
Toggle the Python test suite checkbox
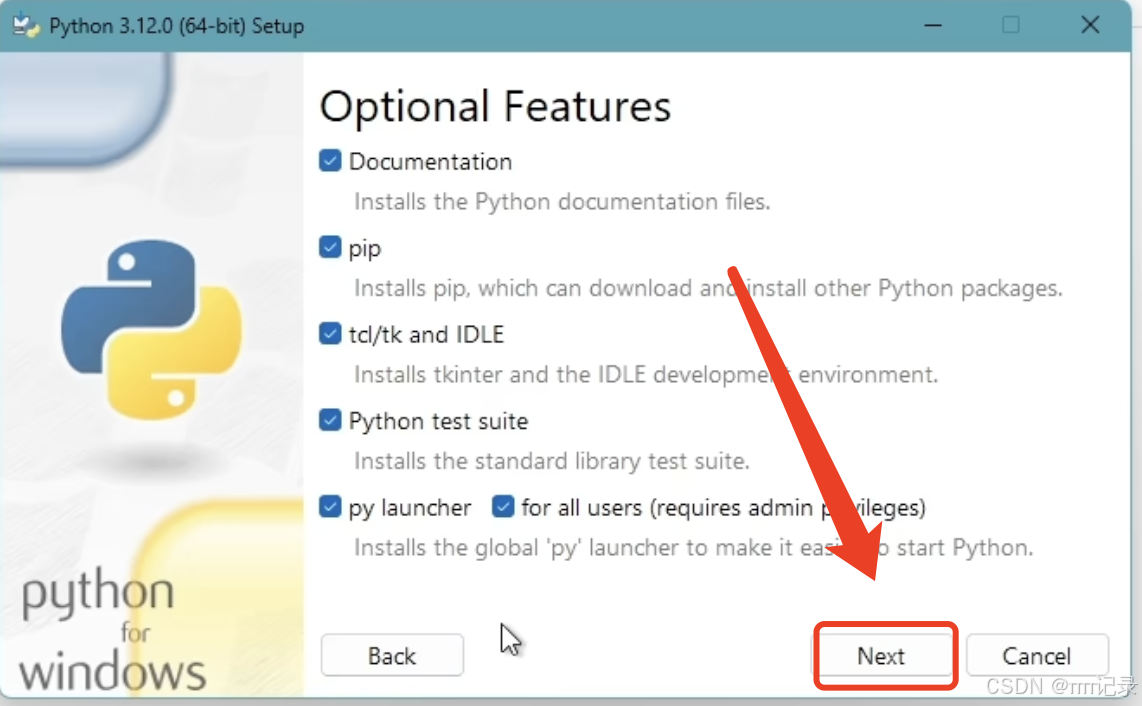point(330,420)
